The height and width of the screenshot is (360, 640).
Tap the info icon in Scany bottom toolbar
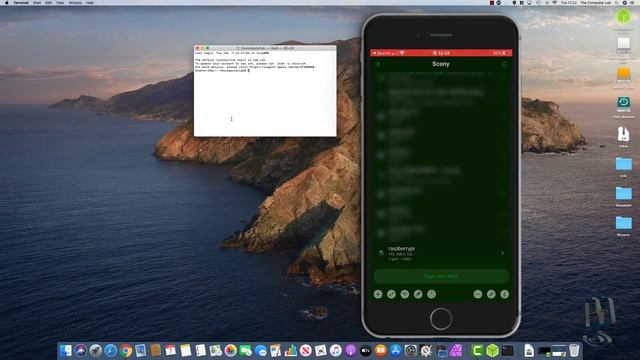(x=504, y=294)
